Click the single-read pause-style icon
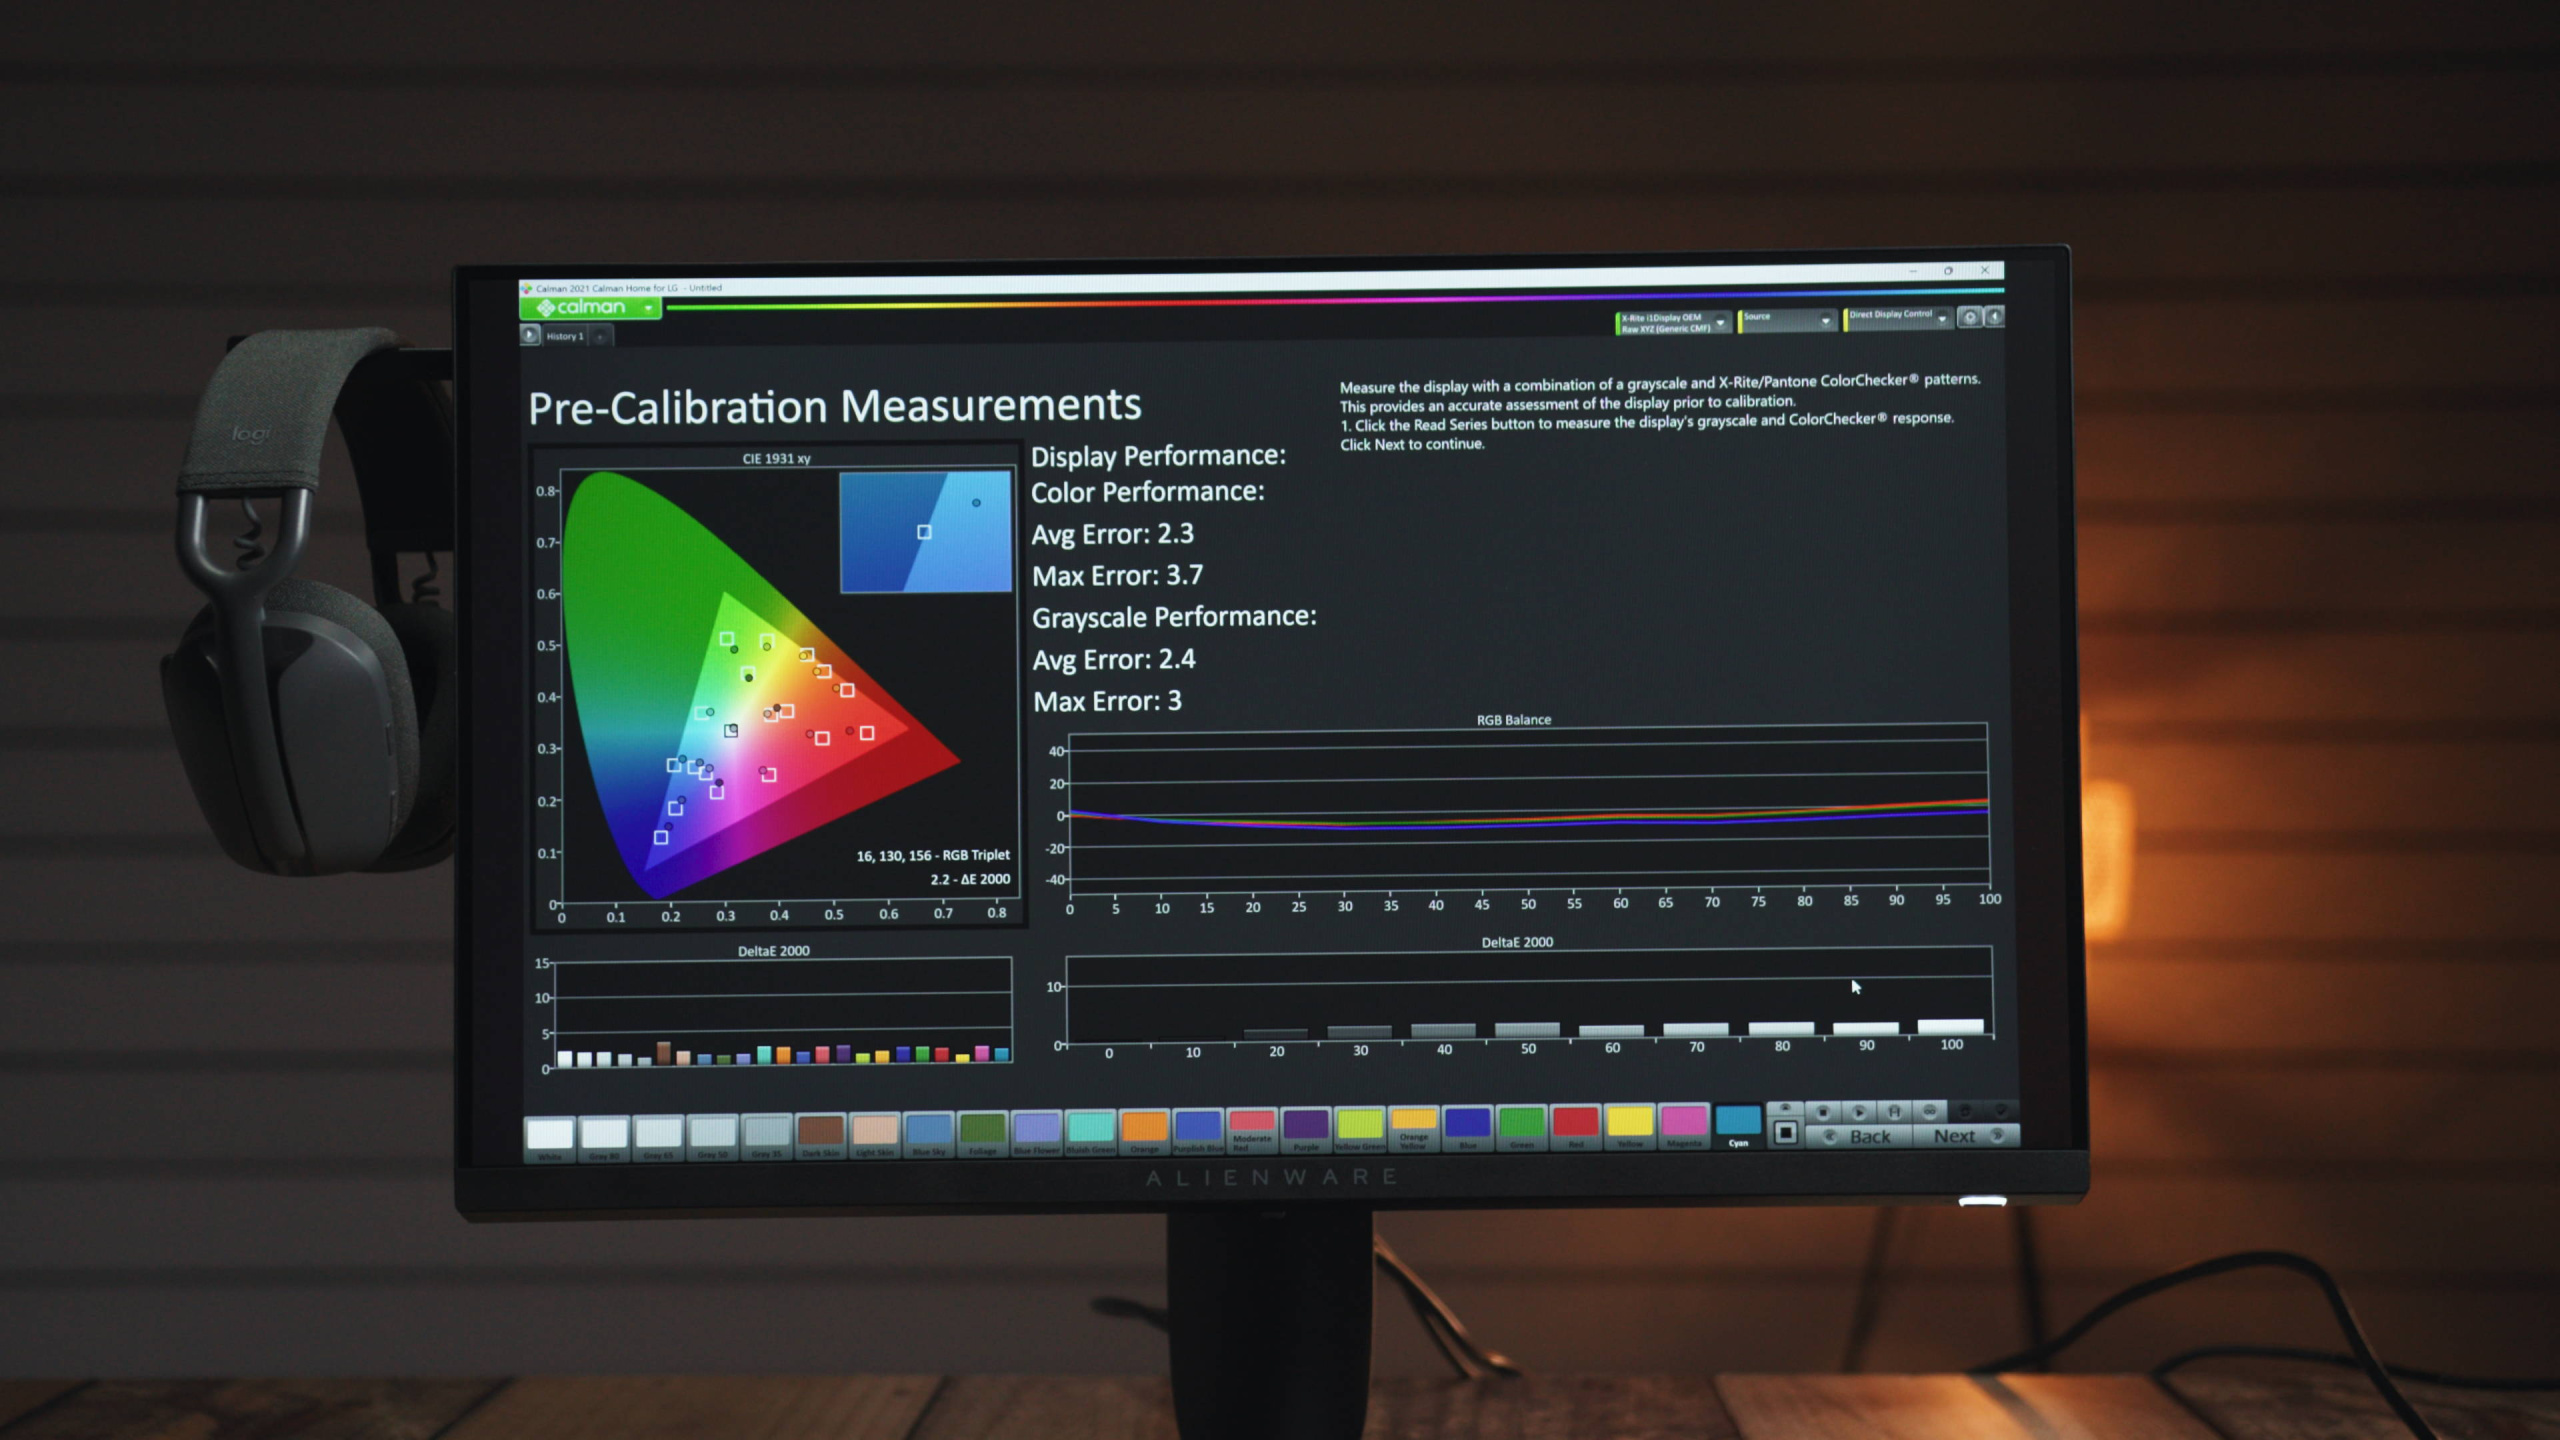The height and width of the screenshot is (1440, 2560). tap(1894, 1111)
